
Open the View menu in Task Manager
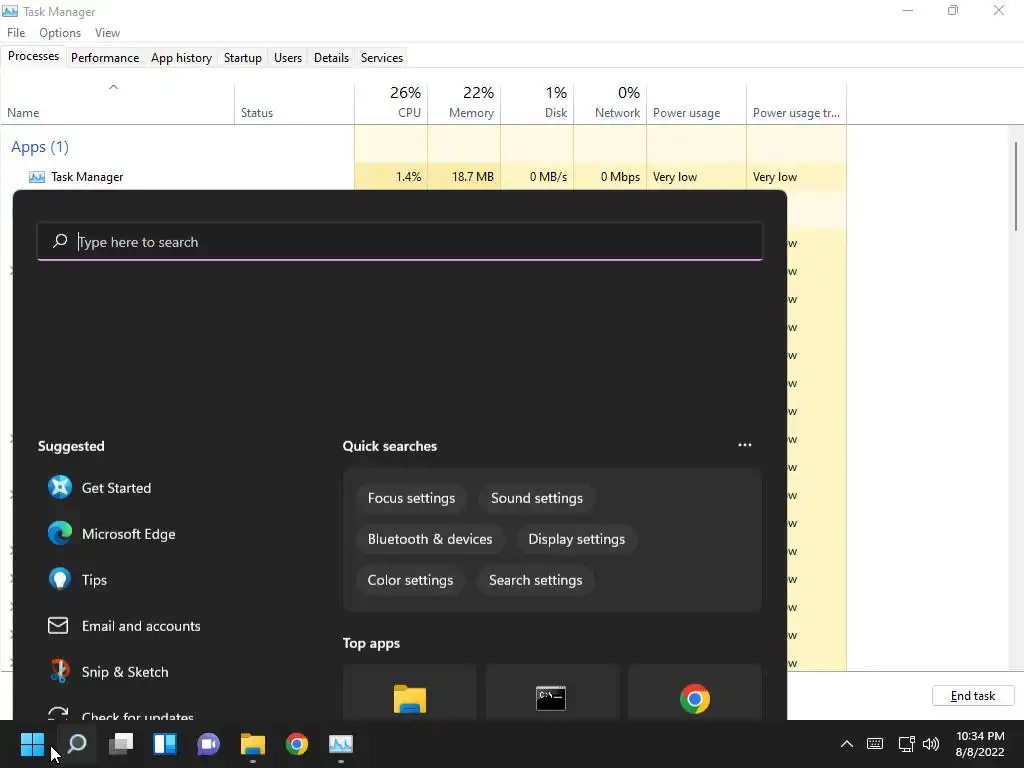[107, 33]
